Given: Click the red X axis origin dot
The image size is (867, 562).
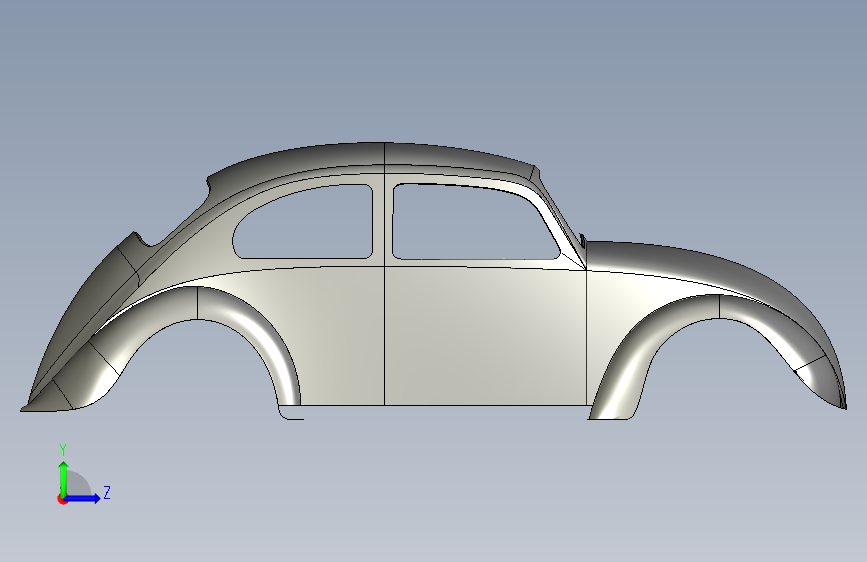Looking at the screenshot, I should tap(62, 499).
